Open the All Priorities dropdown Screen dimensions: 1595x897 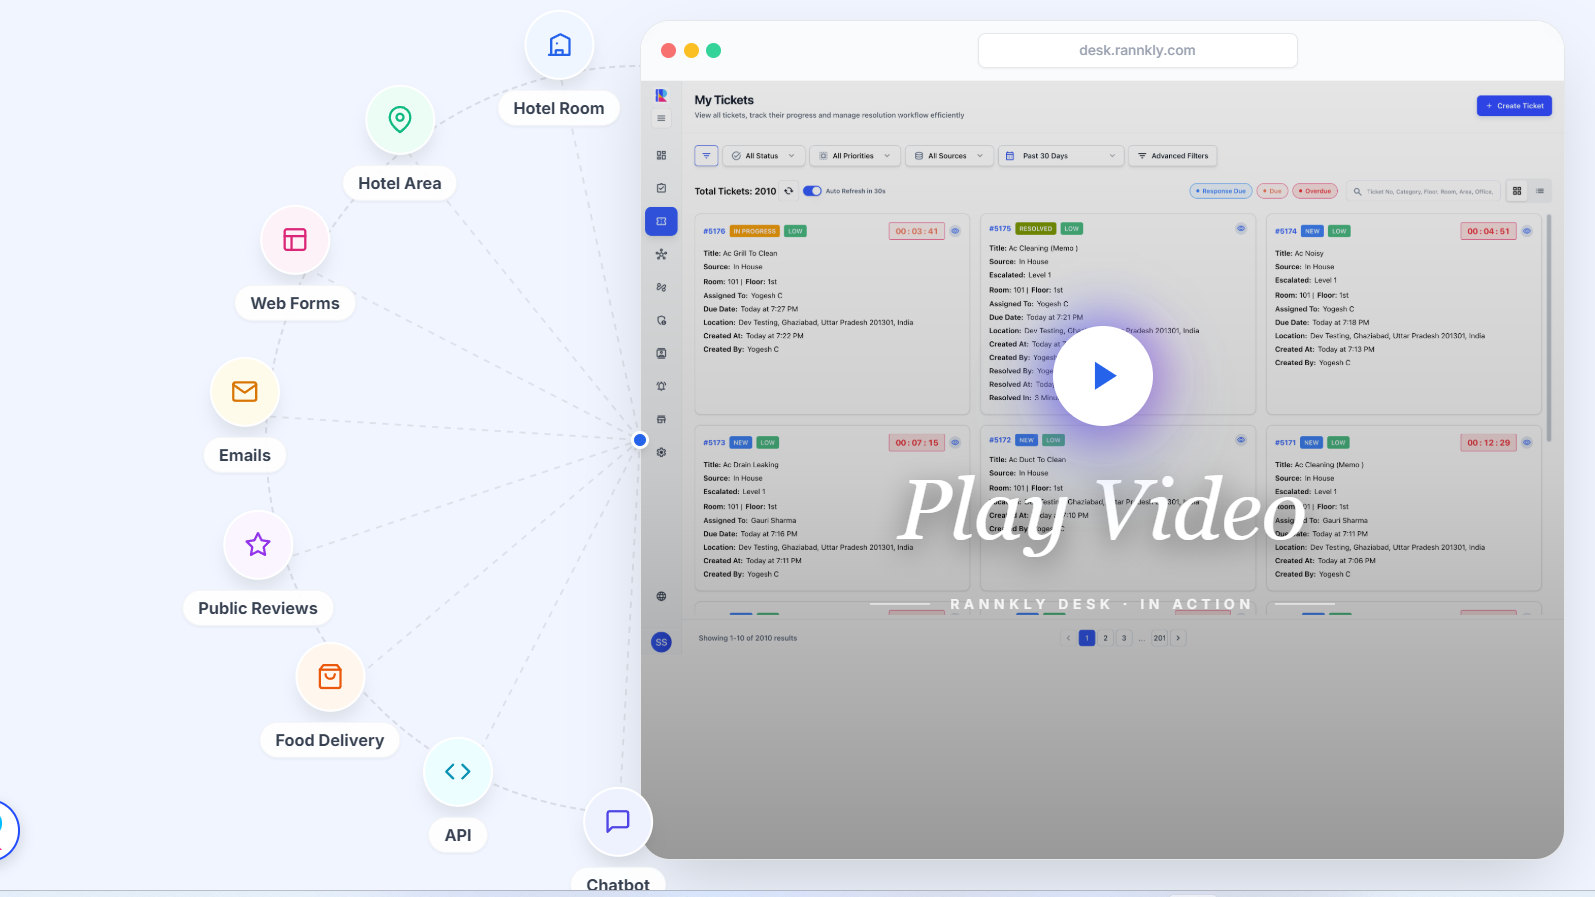pyautogui.click(x=854, y=156)
